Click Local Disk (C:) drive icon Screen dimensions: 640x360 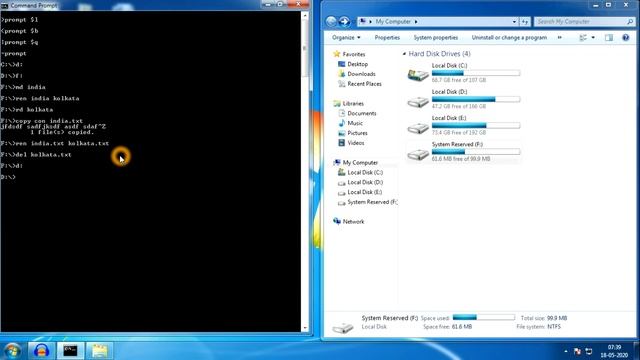pos(418,75)
